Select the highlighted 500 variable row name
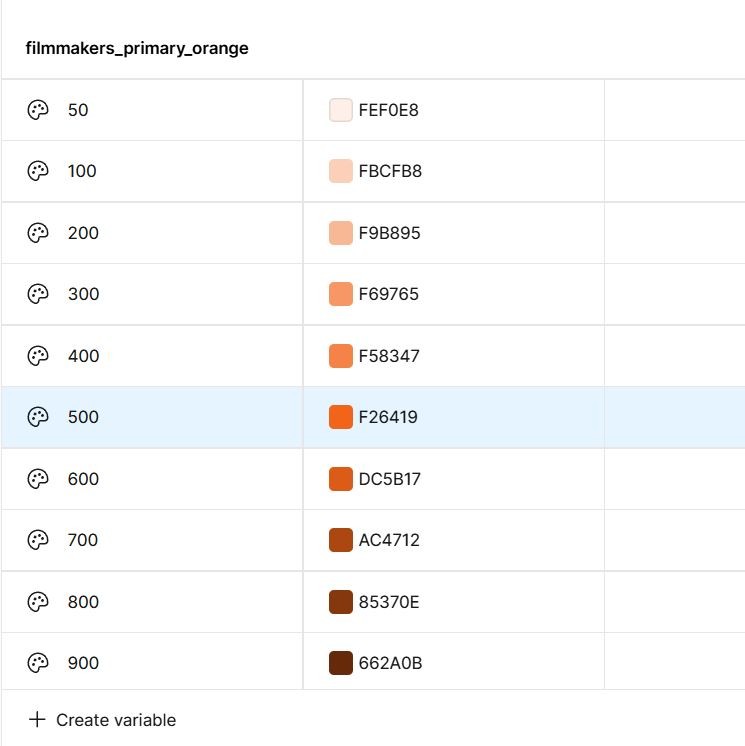745x746 pixels. coord(83,417)
